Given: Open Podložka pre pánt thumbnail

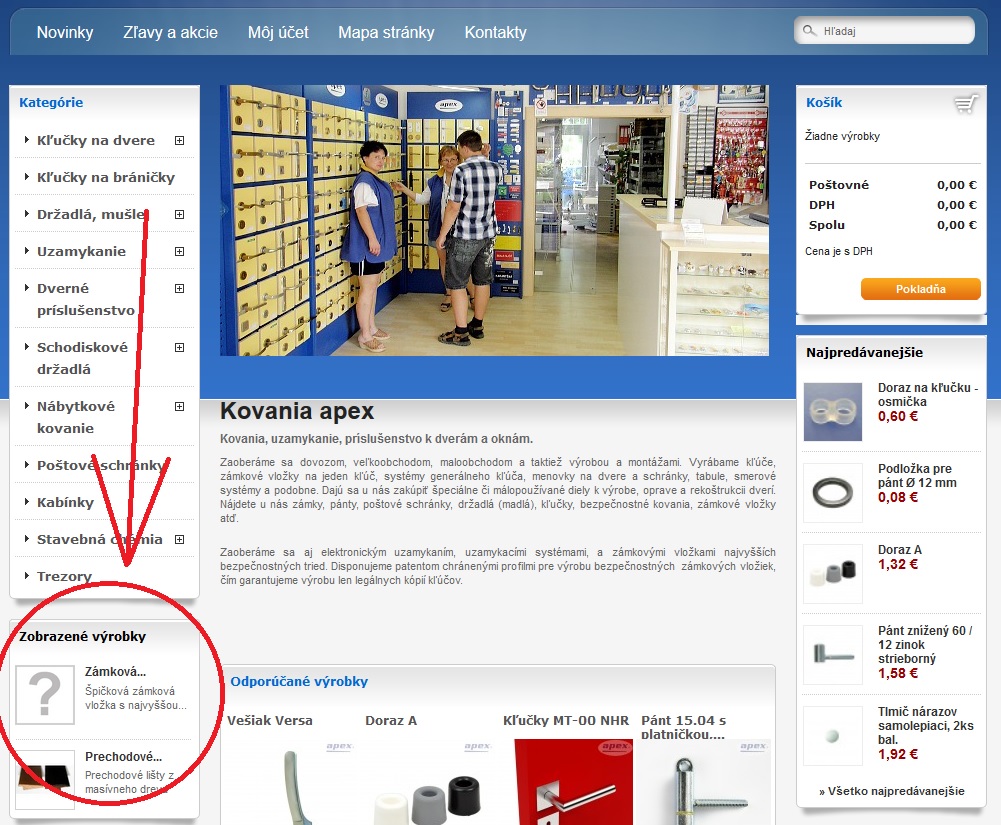Looking at the screenshot, I should click(832, 493).
